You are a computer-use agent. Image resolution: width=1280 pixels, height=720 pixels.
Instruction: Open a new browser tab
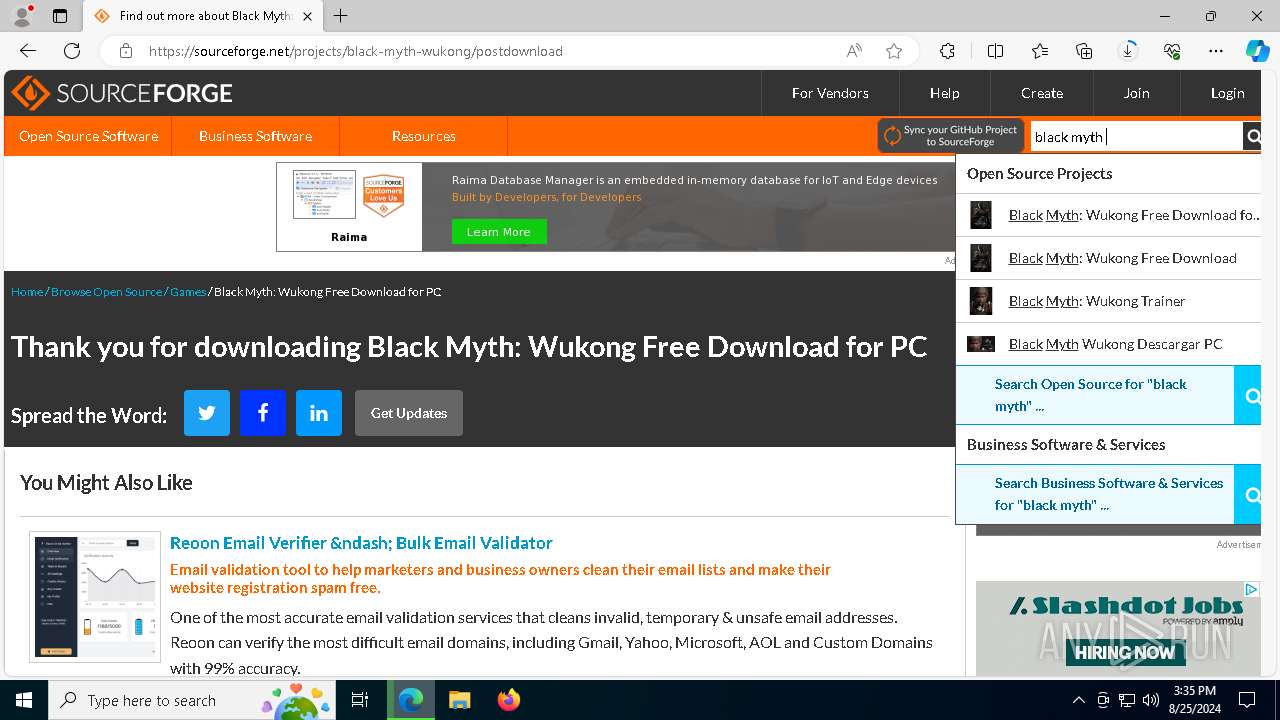pos(341,16)
